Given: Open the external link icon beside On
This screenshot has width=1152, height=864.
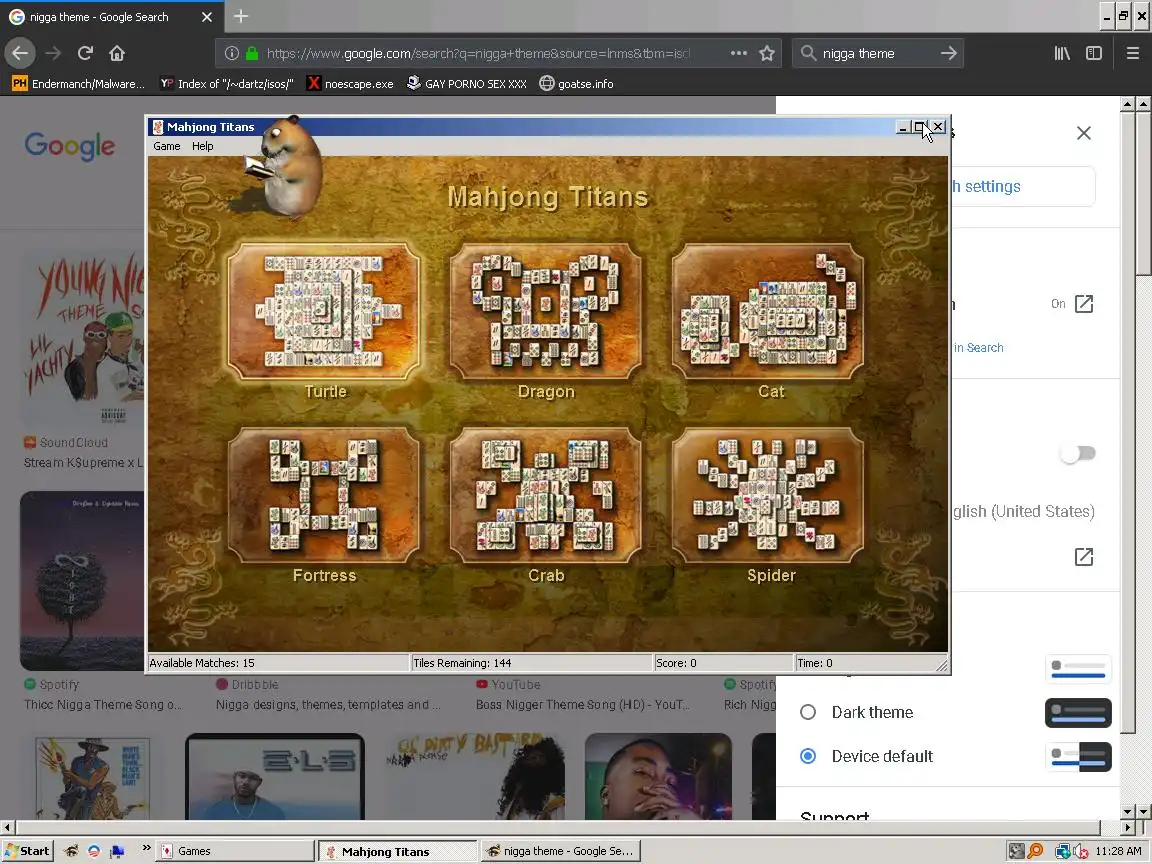Looking at the screenshot, I should point(1084,304).
